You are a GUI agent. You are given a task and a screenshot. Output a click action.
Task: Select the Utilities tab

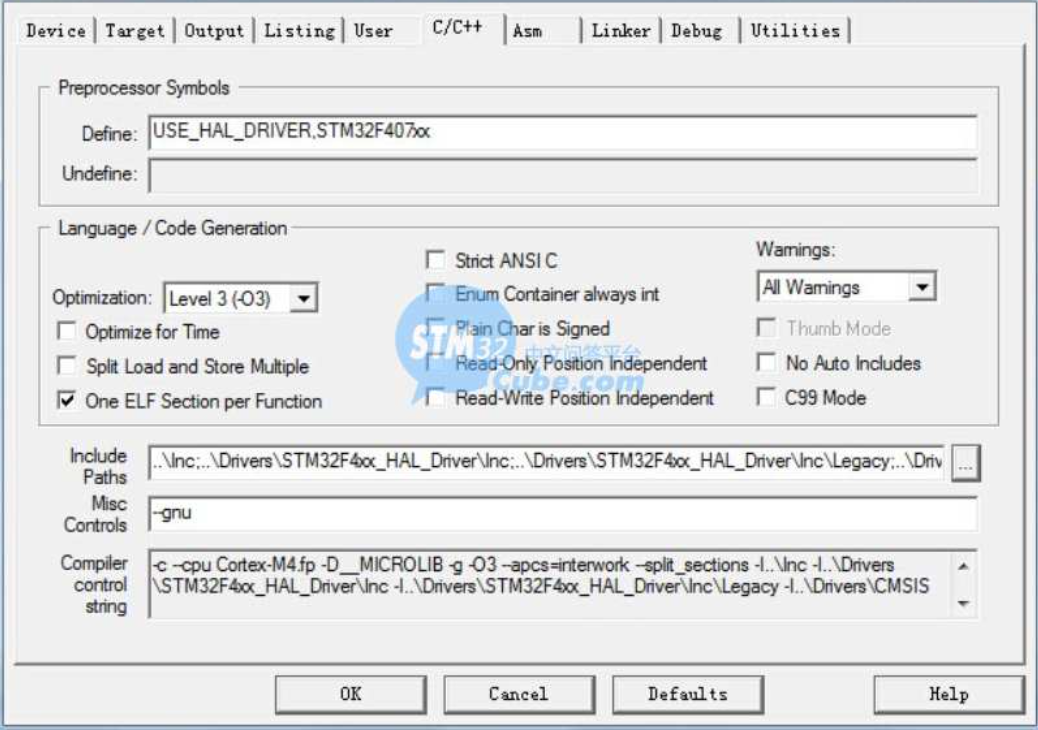795,31
